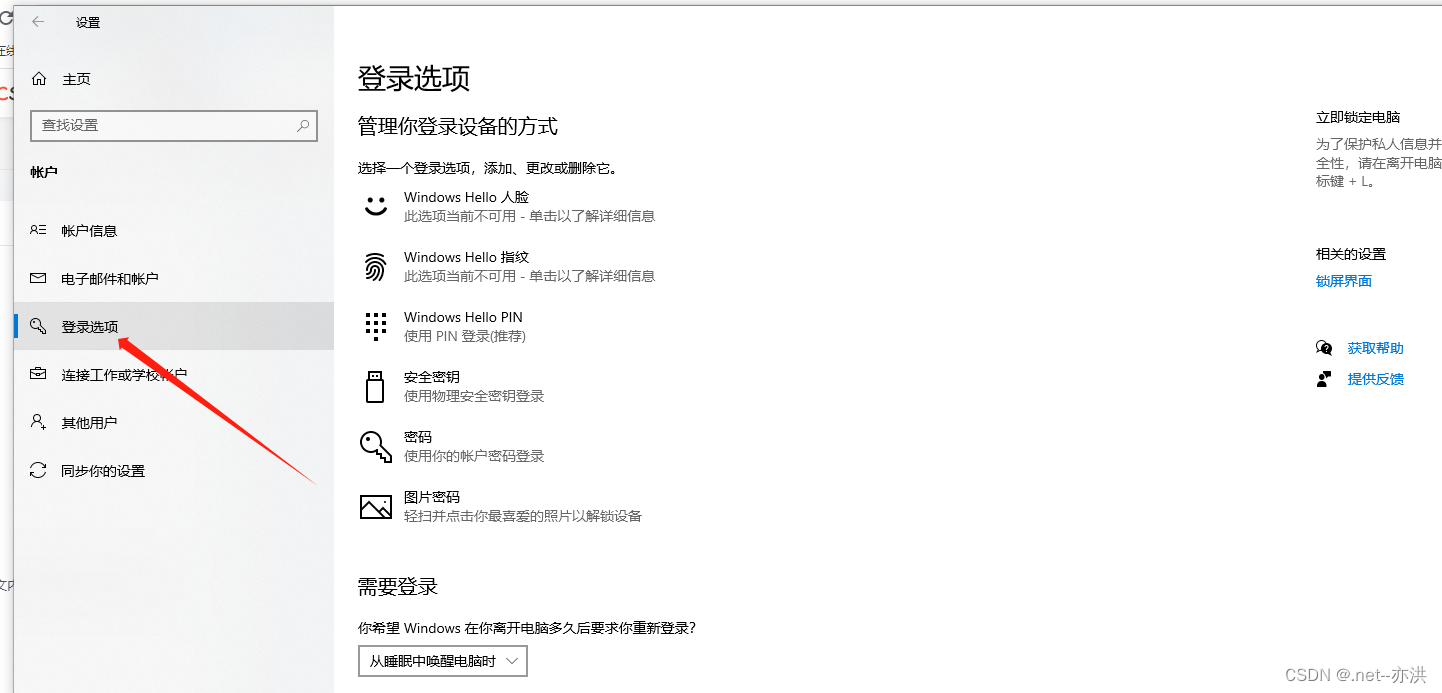Click the back arrow in Settings header
Image resolution: width=1442 pixels, height=693 pixels.
[x=38, y=21]
